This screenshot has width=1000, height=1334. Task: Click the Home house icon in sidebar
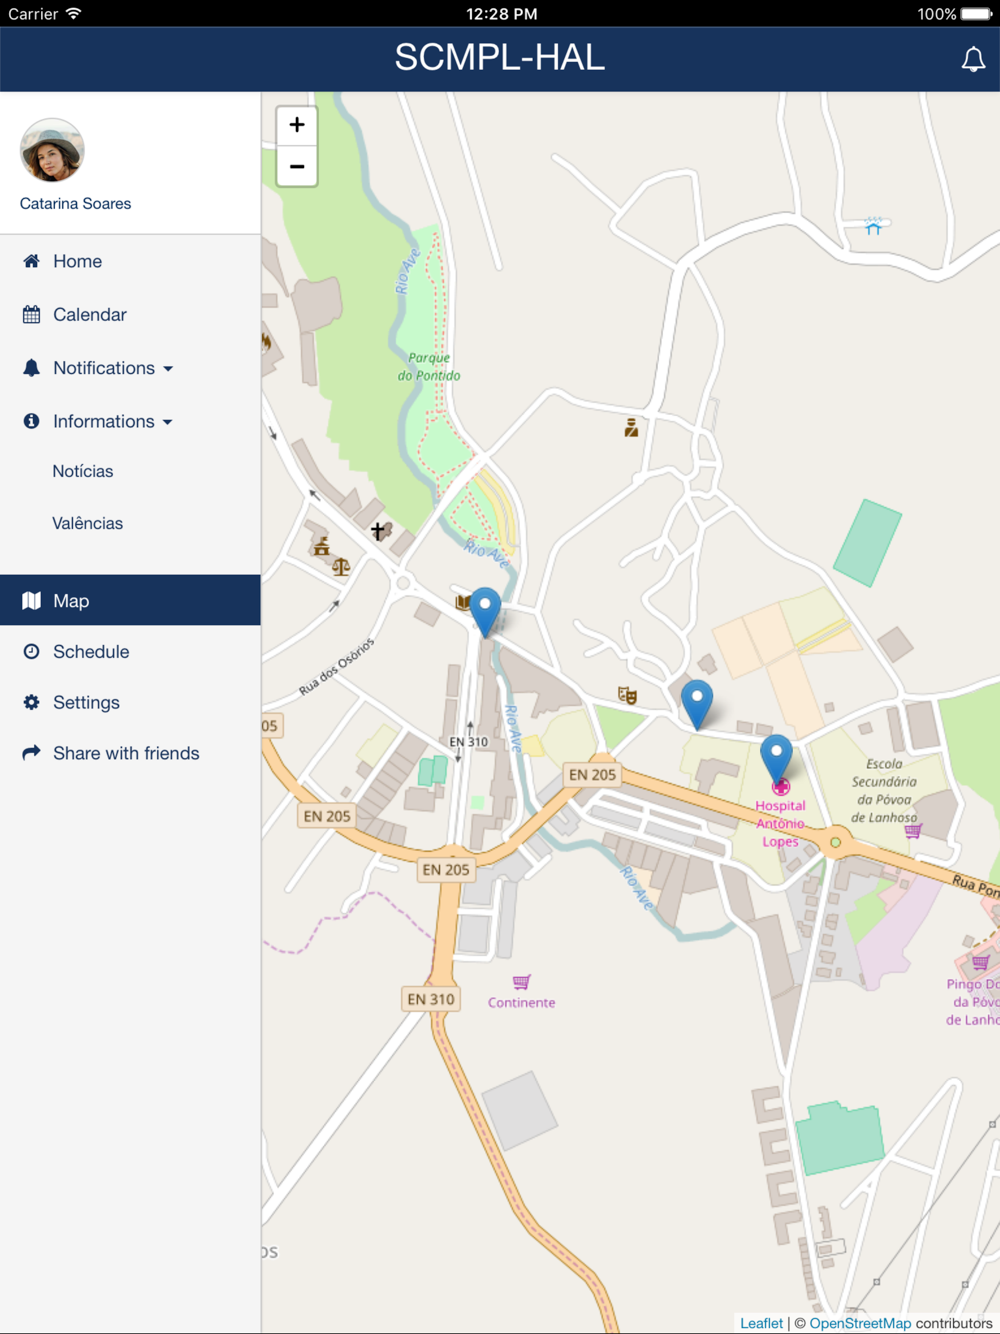click(x=32, y=261)
